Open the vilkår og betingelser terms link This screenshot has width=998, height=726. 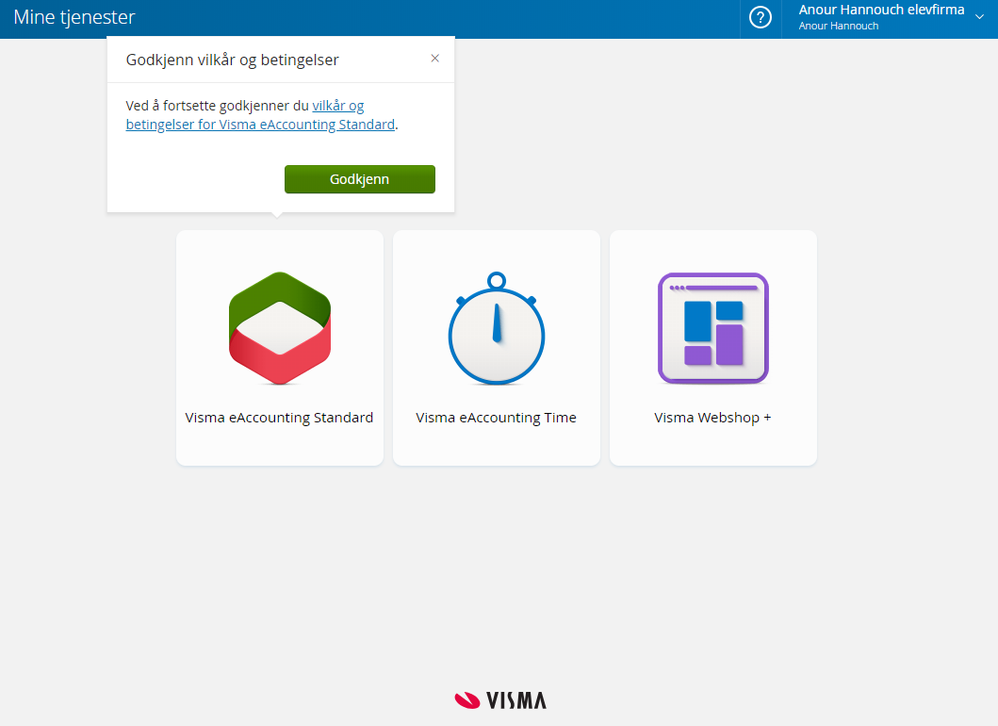click(x=260, y=115)
